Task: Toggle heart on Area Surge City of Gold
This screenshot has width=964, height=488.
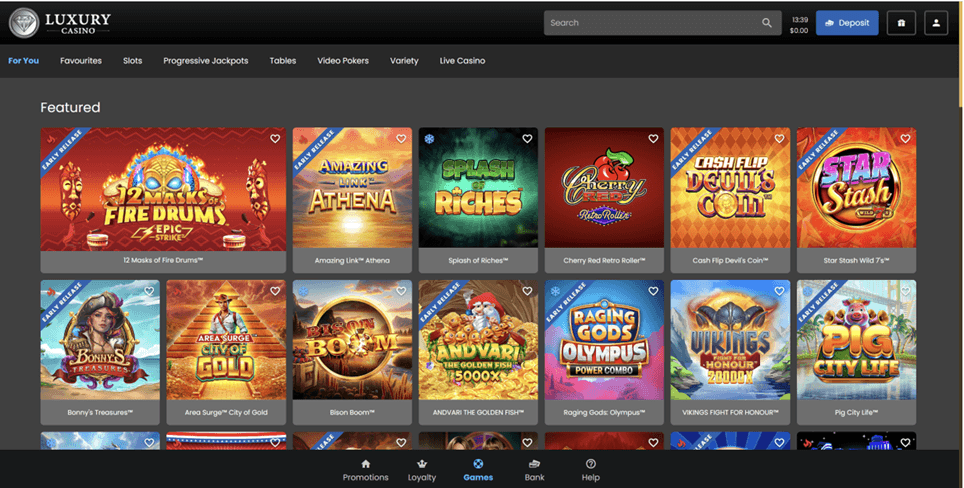Action: (275, 291)
